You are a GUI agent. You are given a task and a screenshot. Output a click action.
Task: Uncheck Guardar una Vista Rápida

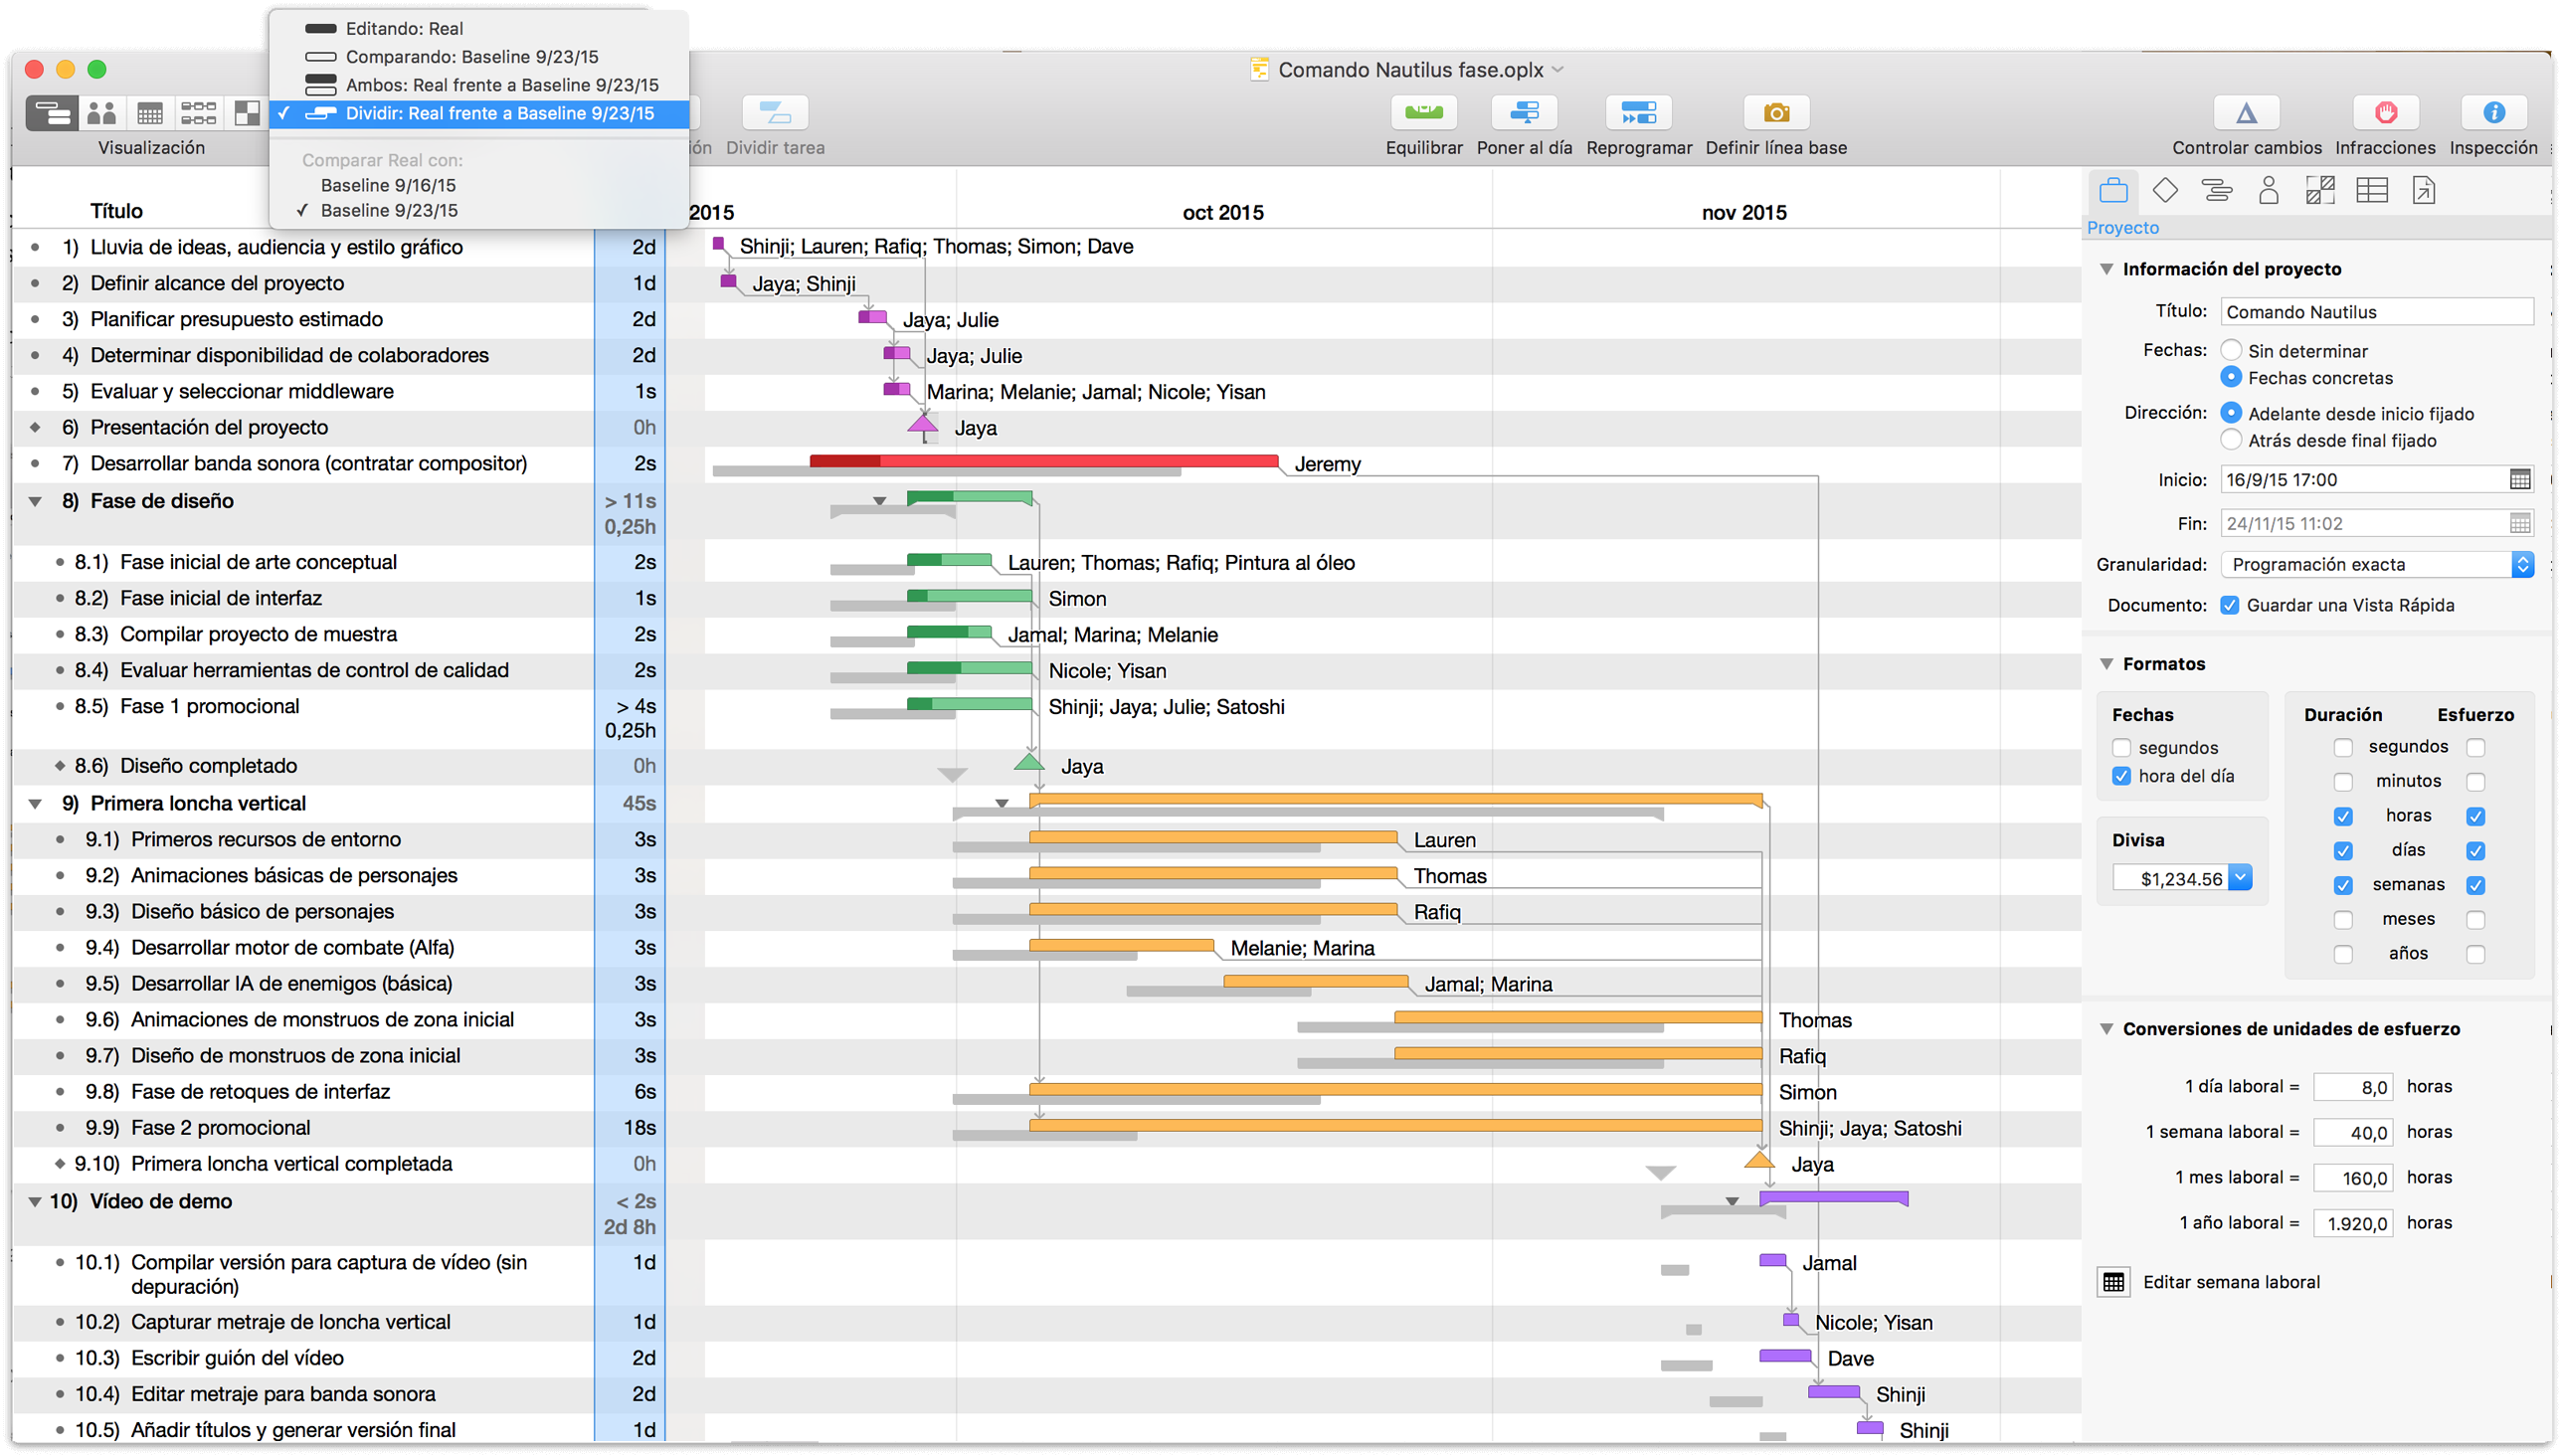tap(2229, 605)
